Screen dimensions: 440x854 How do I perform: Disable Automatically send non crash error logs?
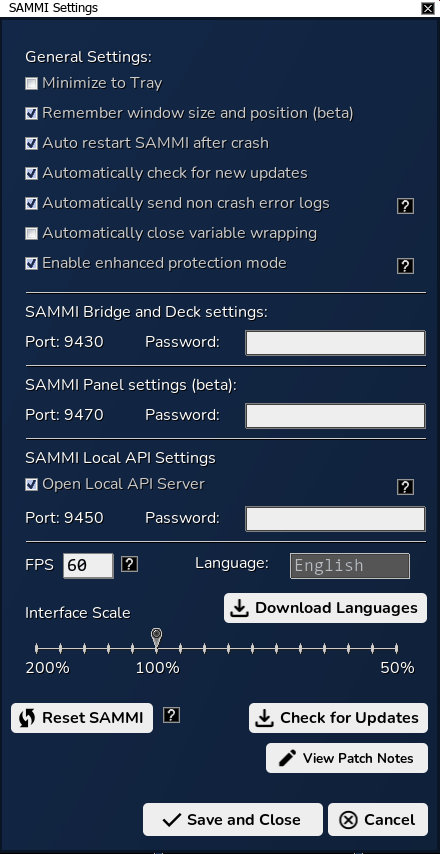32,204
